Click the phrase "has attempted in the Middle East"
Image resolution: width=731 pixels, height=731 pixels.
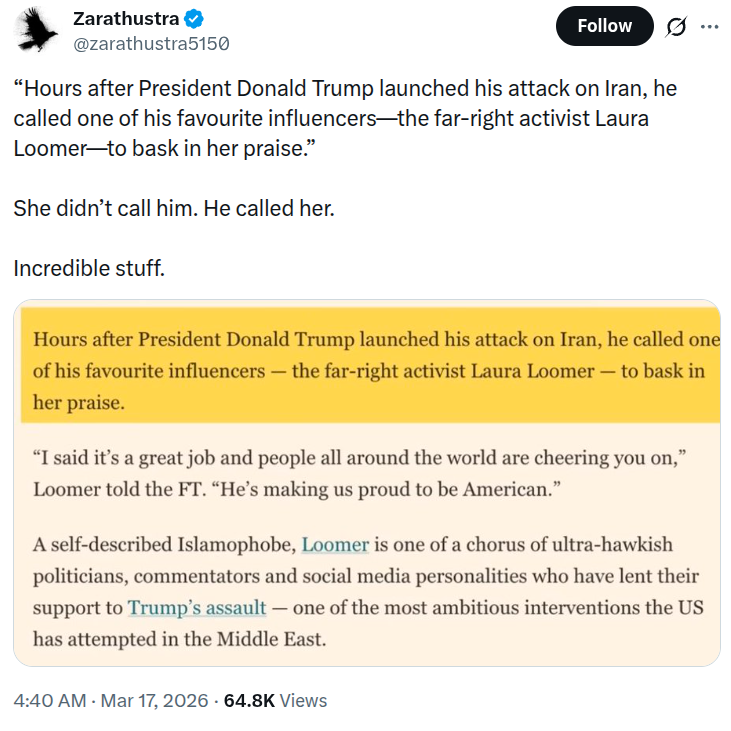click(180, 638)
